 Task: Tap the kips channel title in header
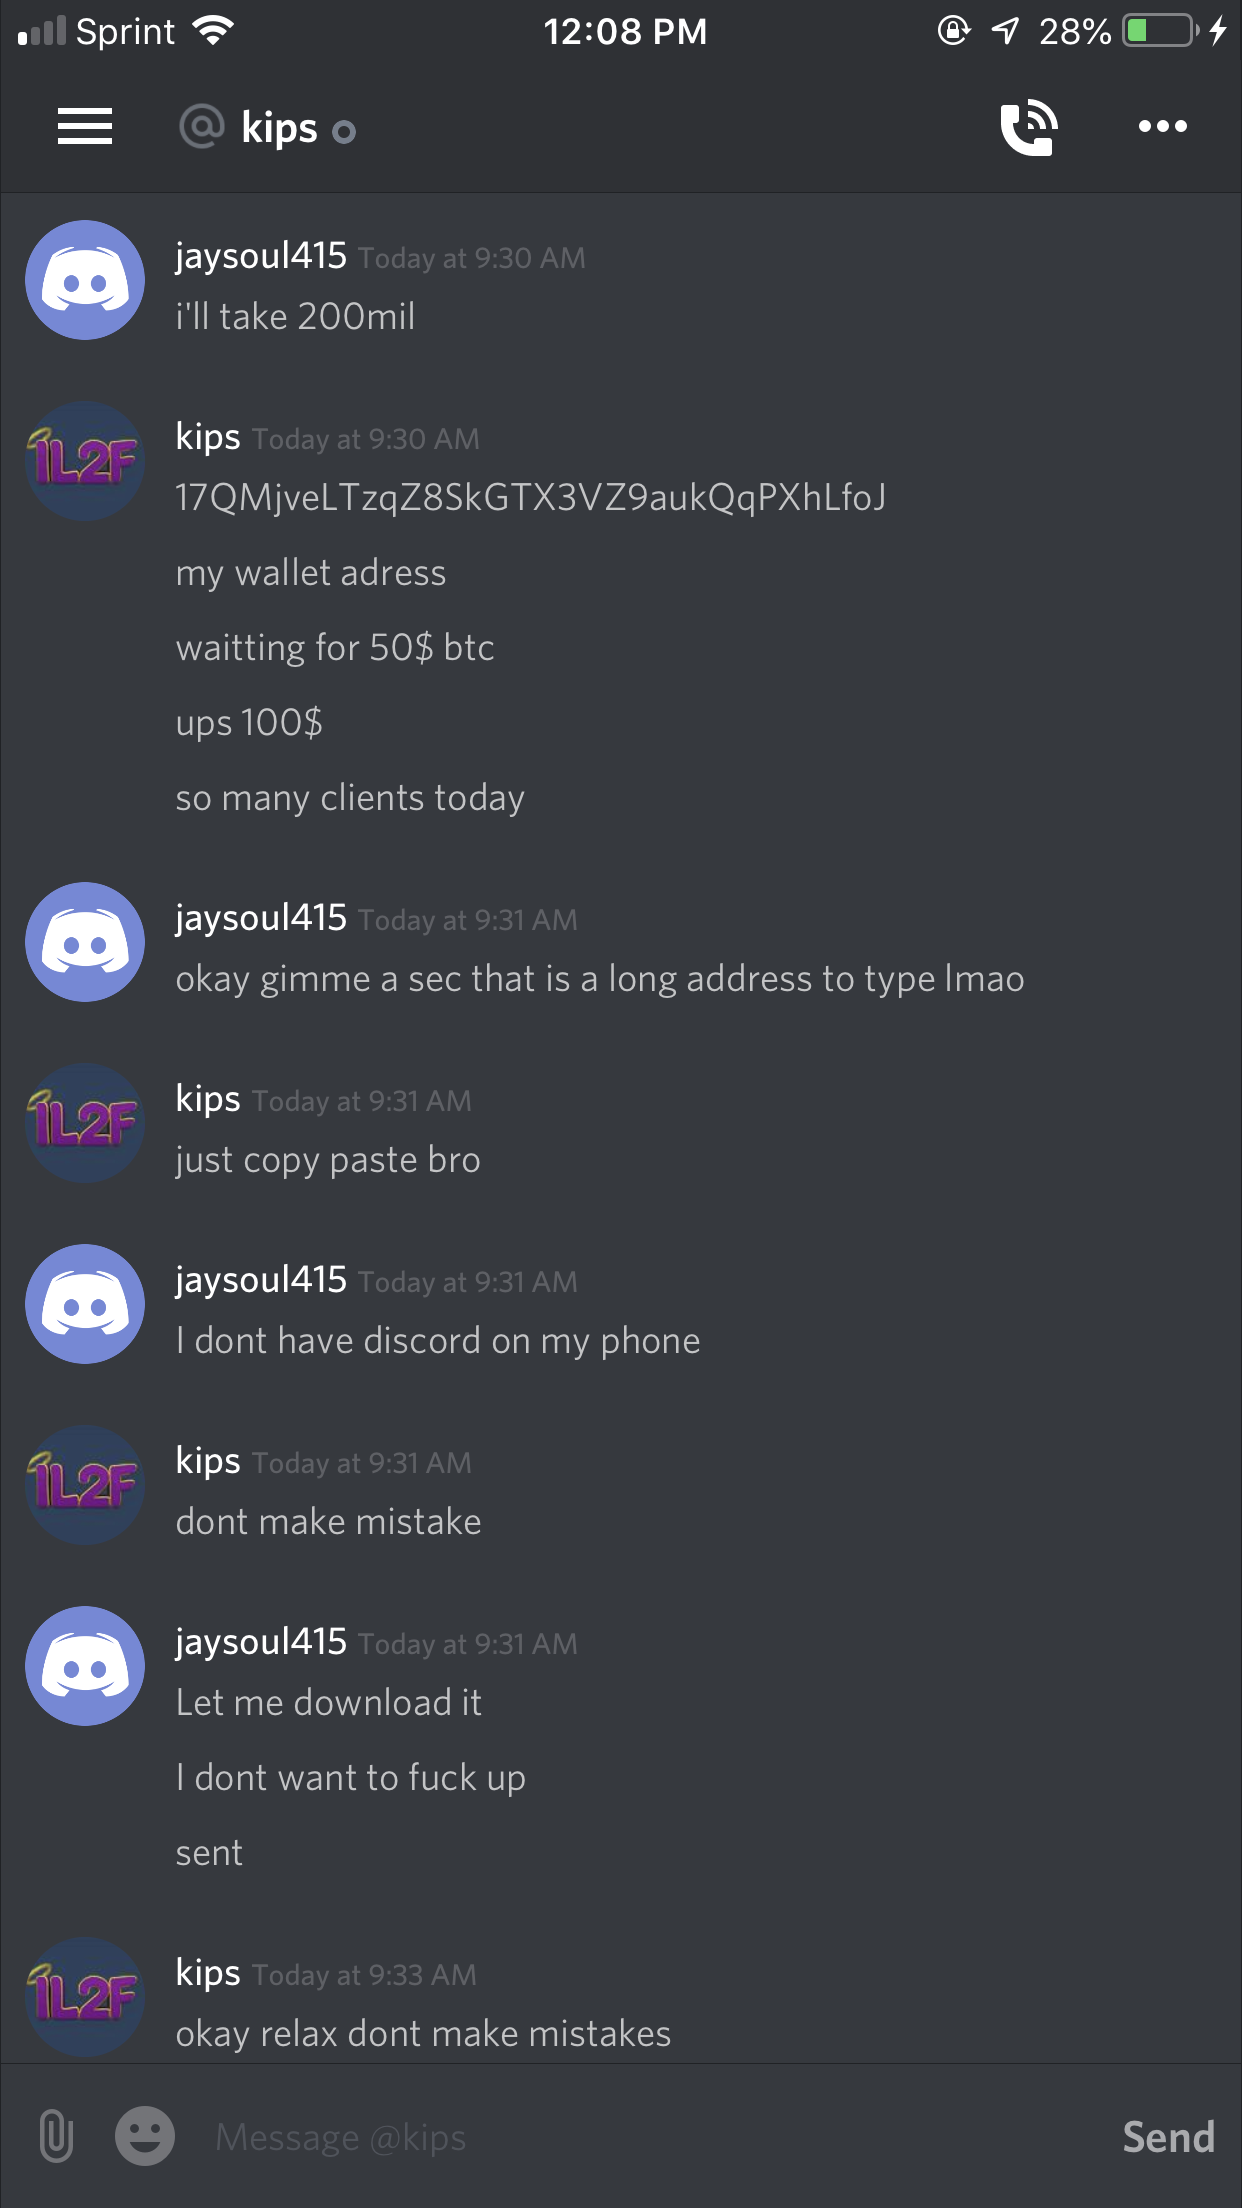(x=279, y=128)
